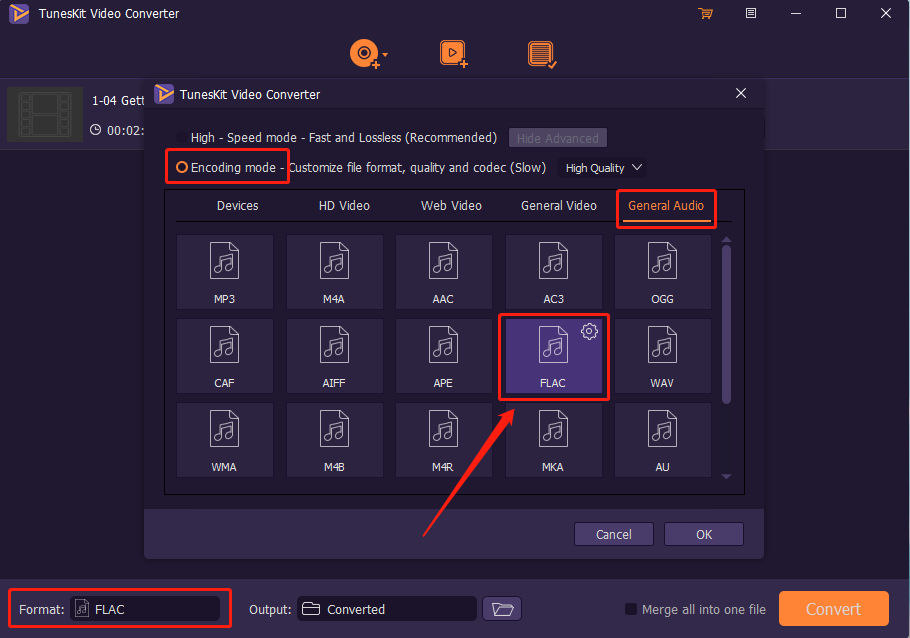Select the MKA audio format

553,440
